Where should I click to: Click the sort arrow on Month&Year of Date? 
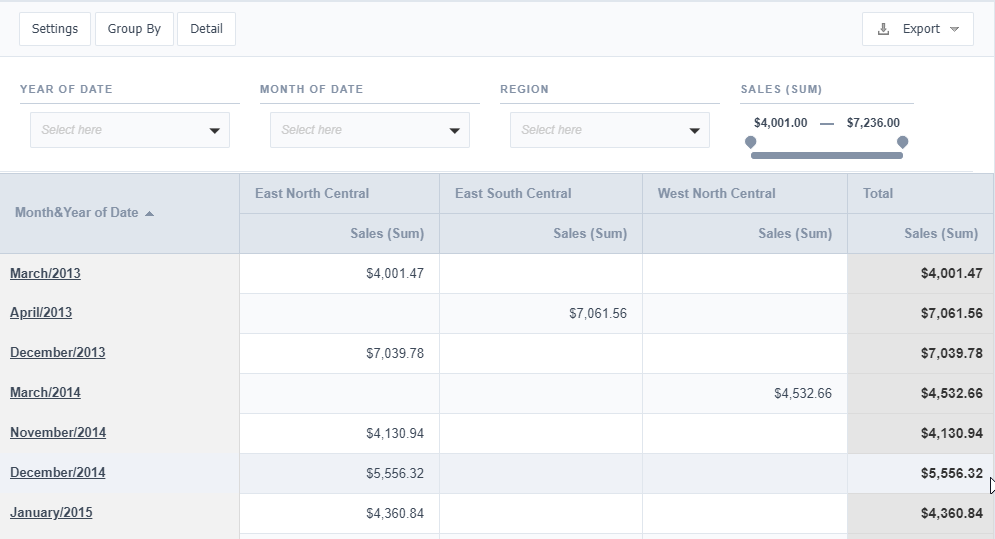point(149,213)
